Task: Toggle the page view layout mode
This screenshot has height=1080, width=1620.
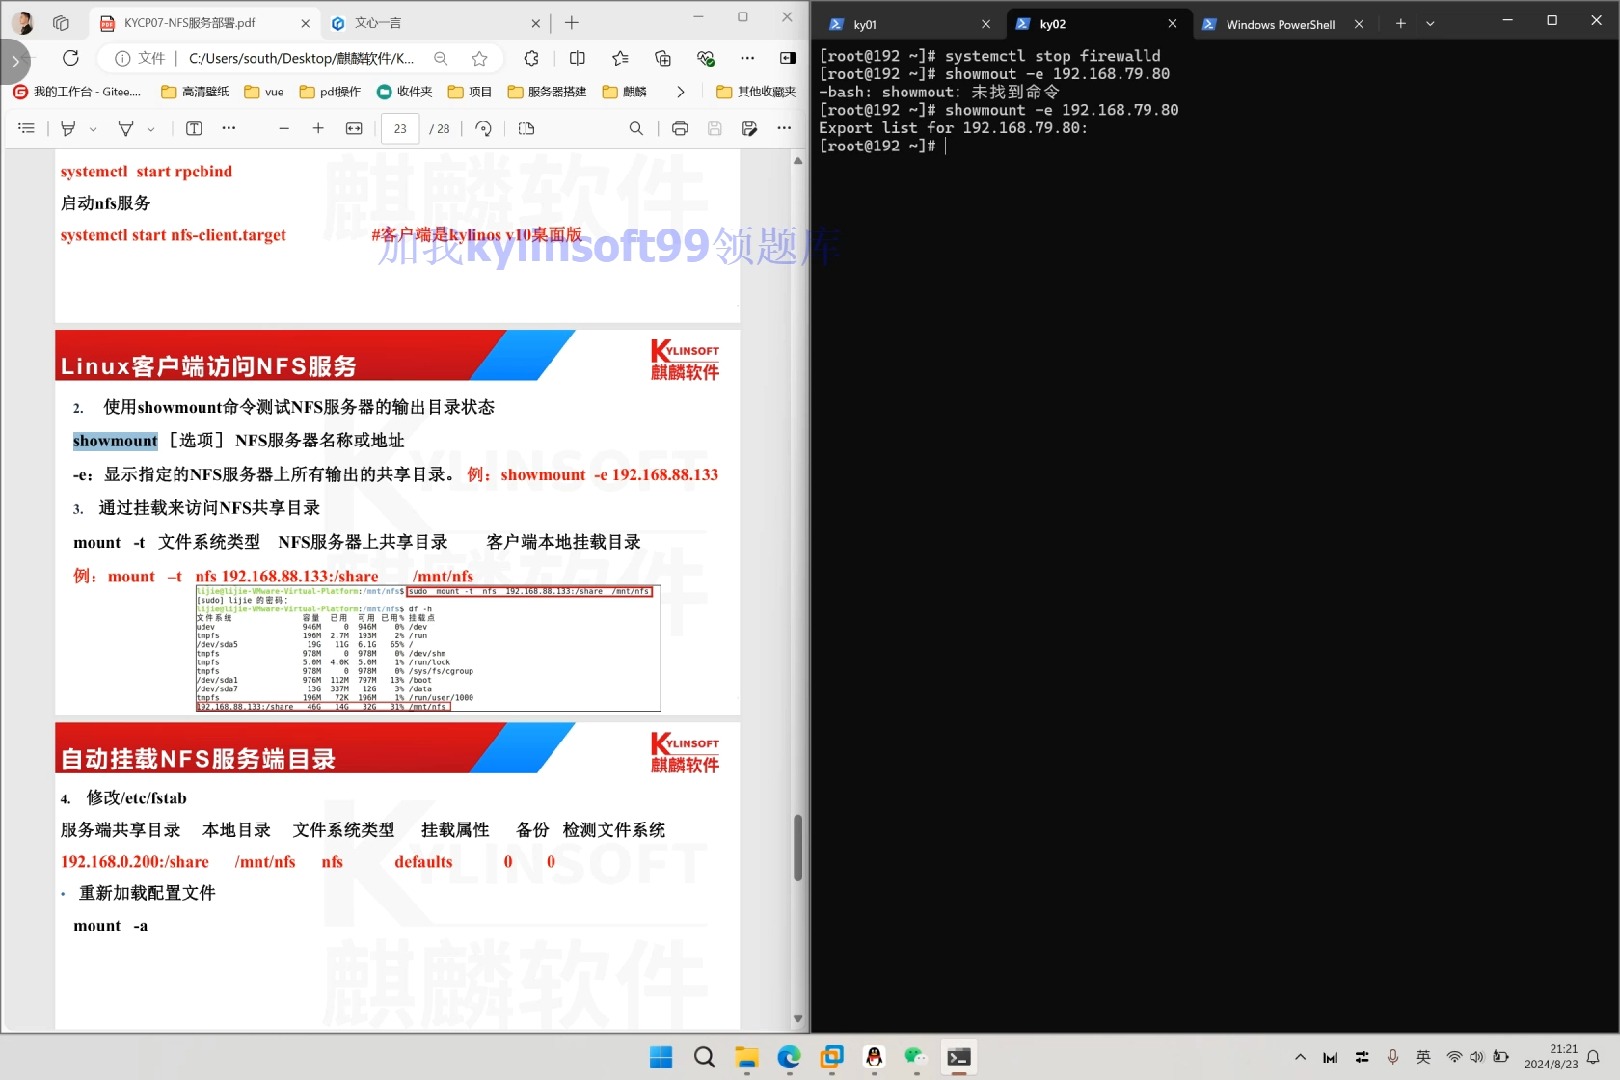Action: (525, 128)
